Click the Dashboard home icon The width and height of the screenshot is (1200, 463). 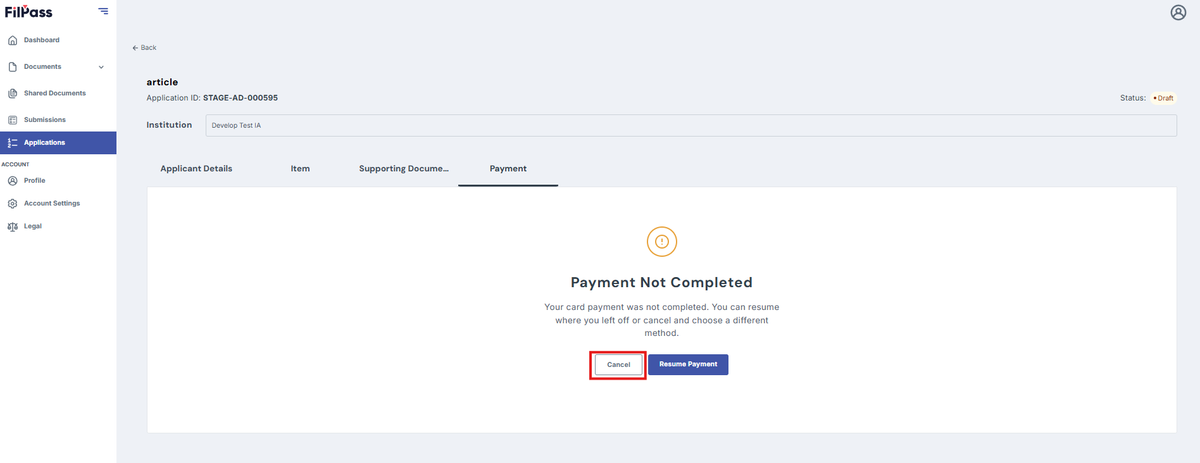pos(12,40)
